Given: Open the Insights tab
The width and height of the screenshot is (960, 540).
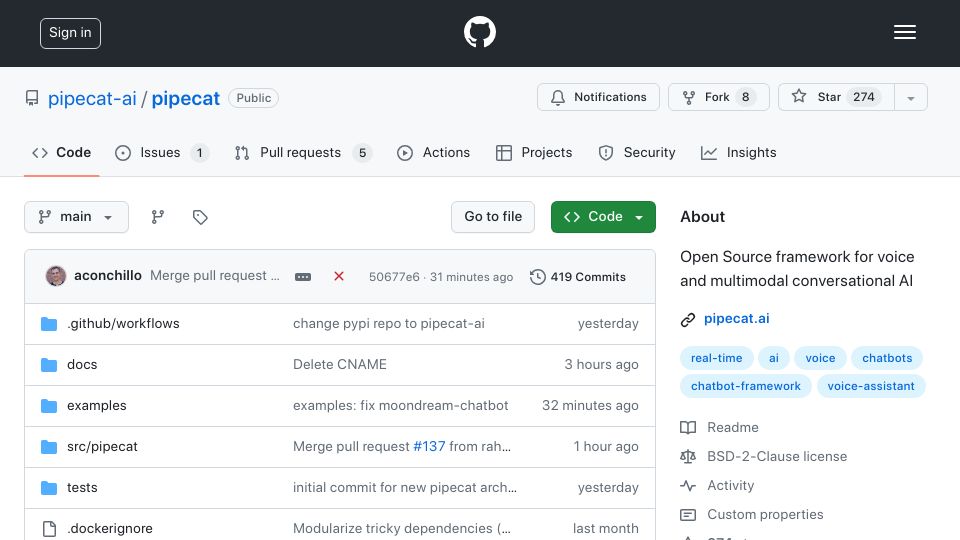Looking at the screenshot, I should tap(738, 152).
